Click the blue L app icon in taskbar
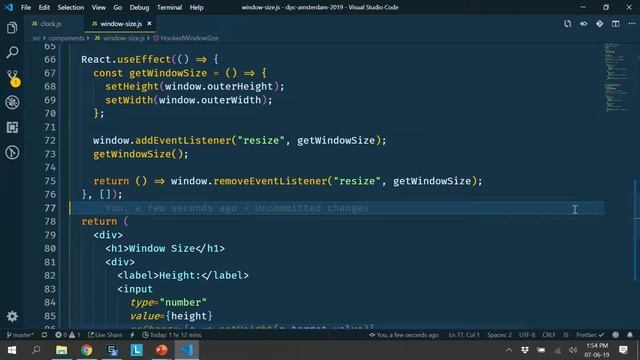The width and height of the screenshot is (640, 360). tap(137, 350)
